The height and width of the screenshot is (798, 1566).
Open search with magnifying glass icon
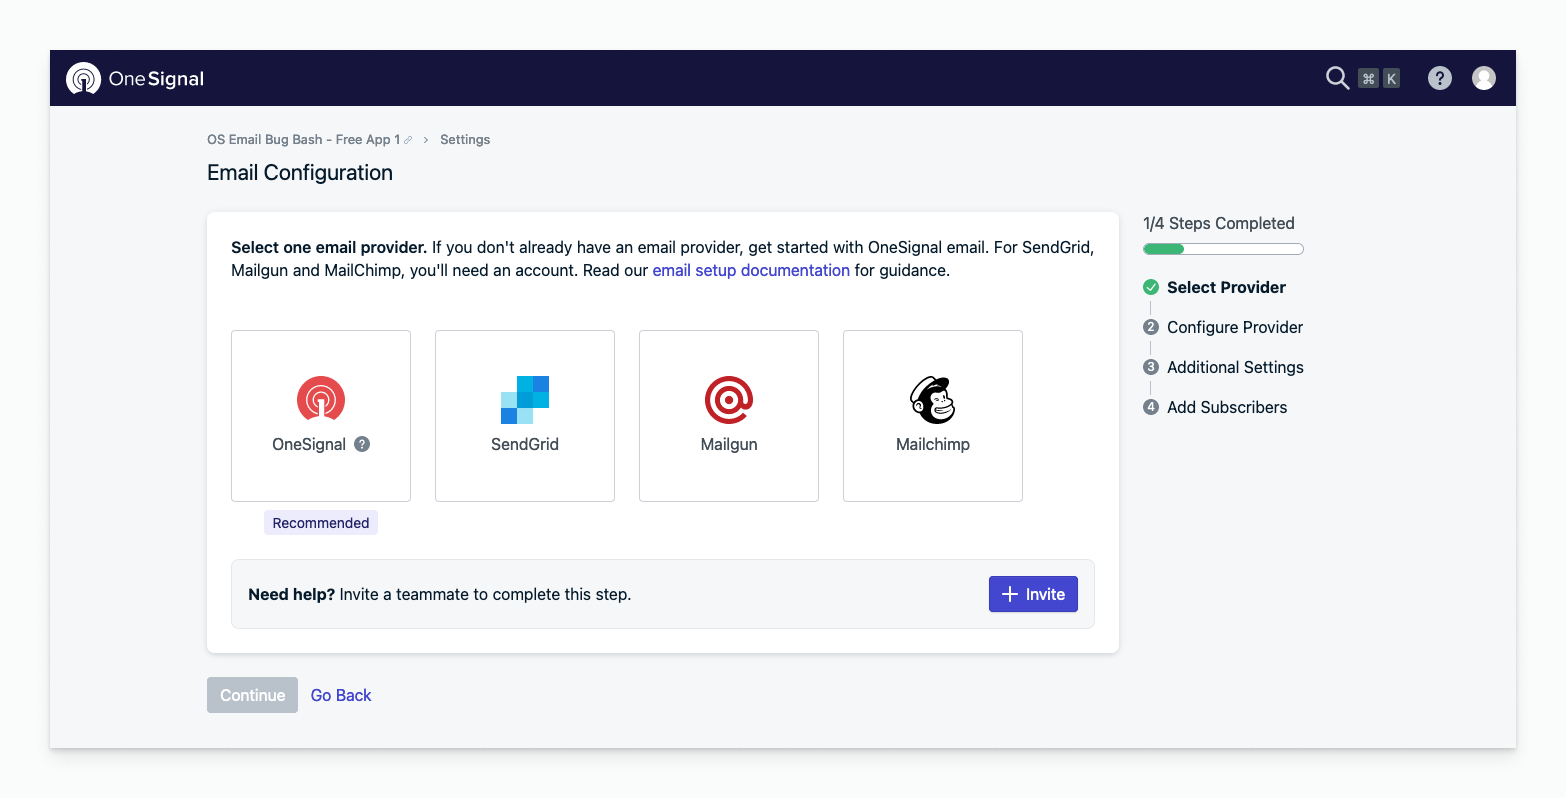tap(1337, 78)
